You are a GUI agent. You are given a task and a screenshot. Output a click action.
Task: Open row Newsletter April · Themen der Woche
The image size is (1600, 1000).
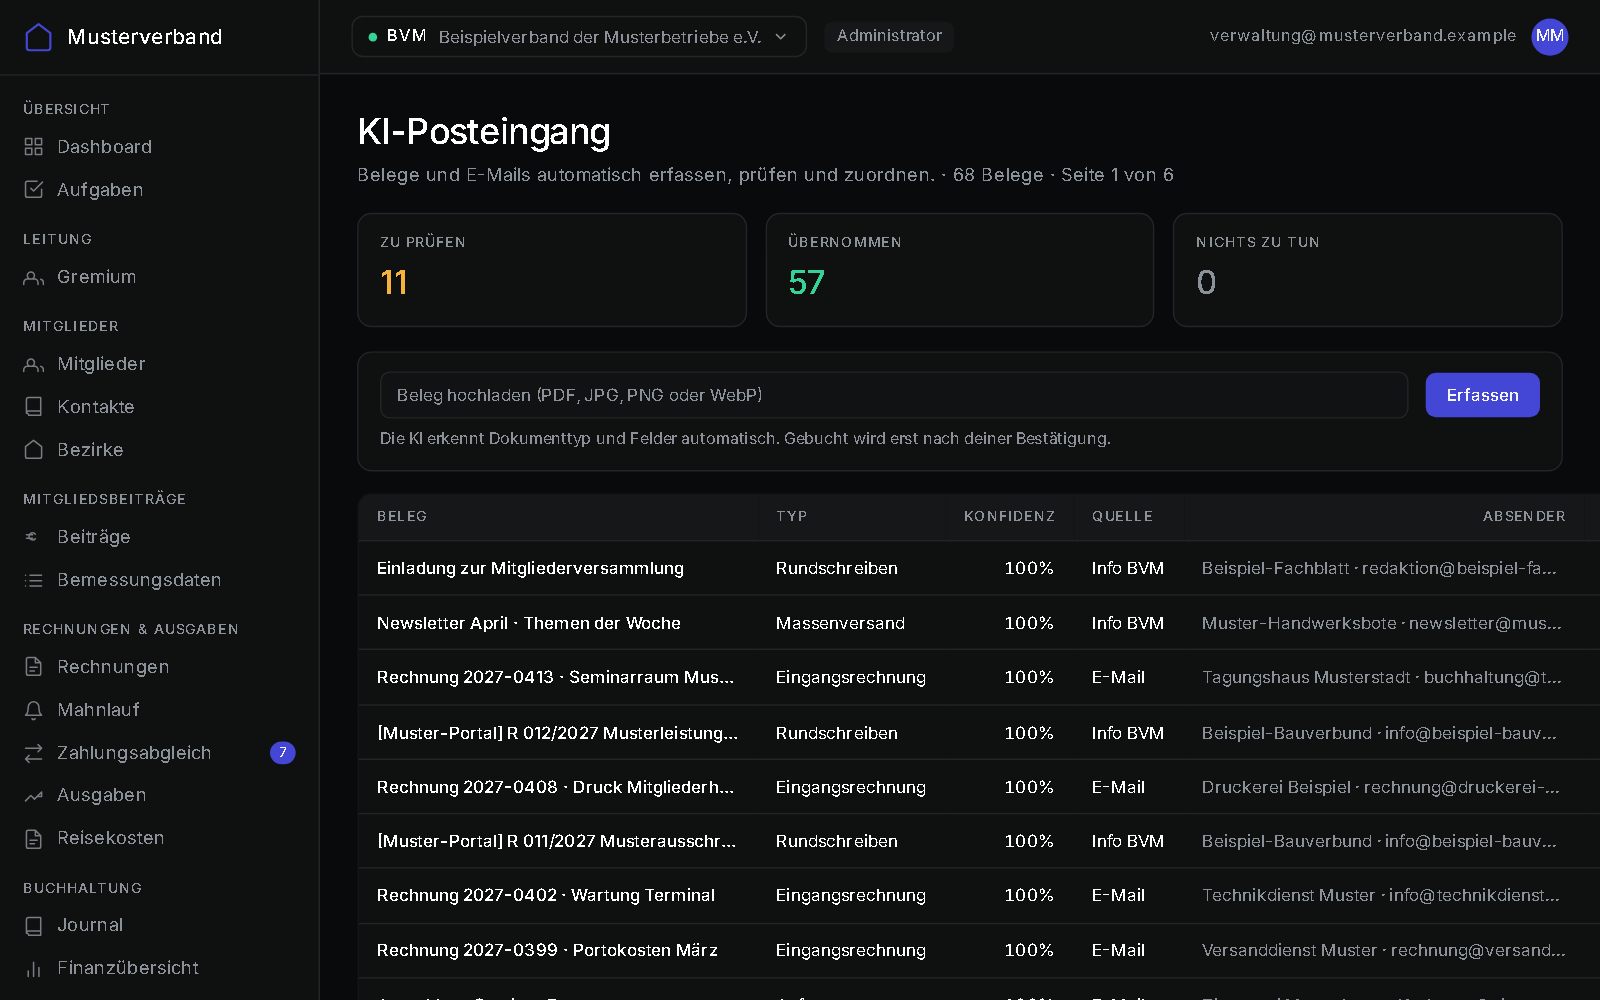[979, 623]
